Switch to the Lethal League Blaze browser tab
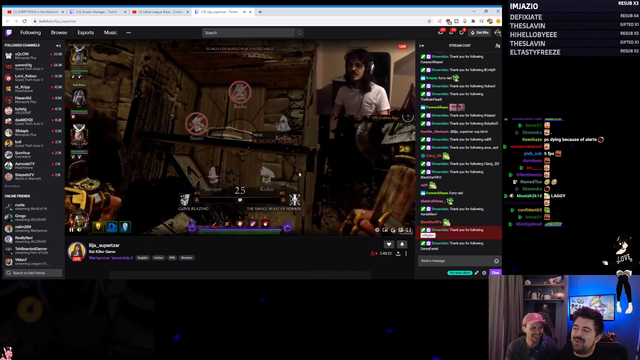This screenshot has height=360, width=640. click(160, 12)
